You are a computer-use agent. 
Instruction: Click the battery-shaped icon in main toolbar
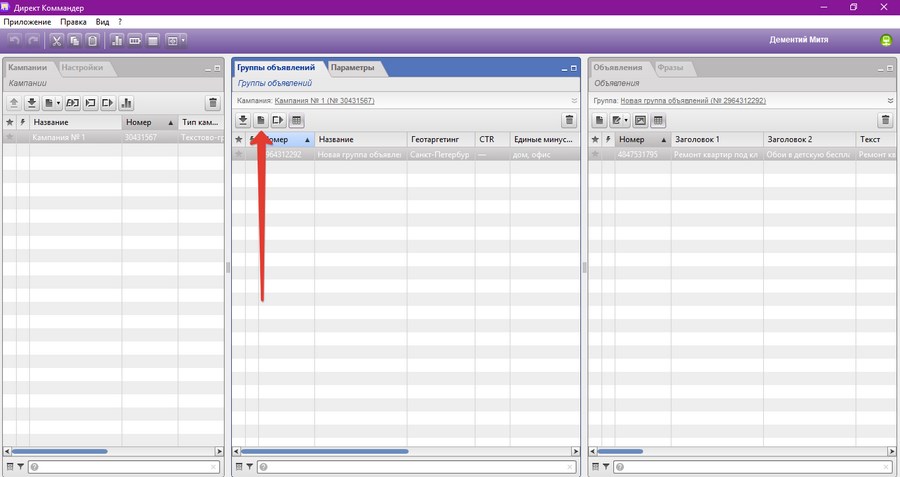point(135,40)
